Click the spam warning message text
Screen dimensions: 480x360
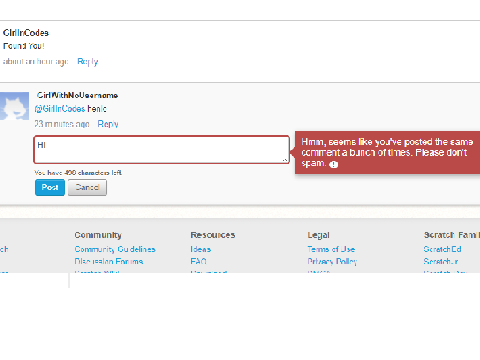tap(387, 152)
